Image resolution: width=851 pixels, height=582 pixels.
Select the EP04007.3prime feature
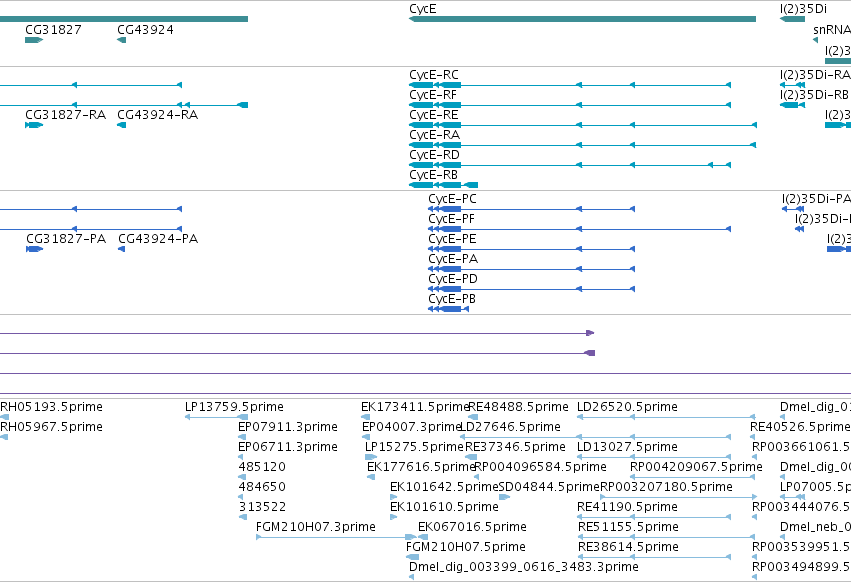(x=366, y=437)
